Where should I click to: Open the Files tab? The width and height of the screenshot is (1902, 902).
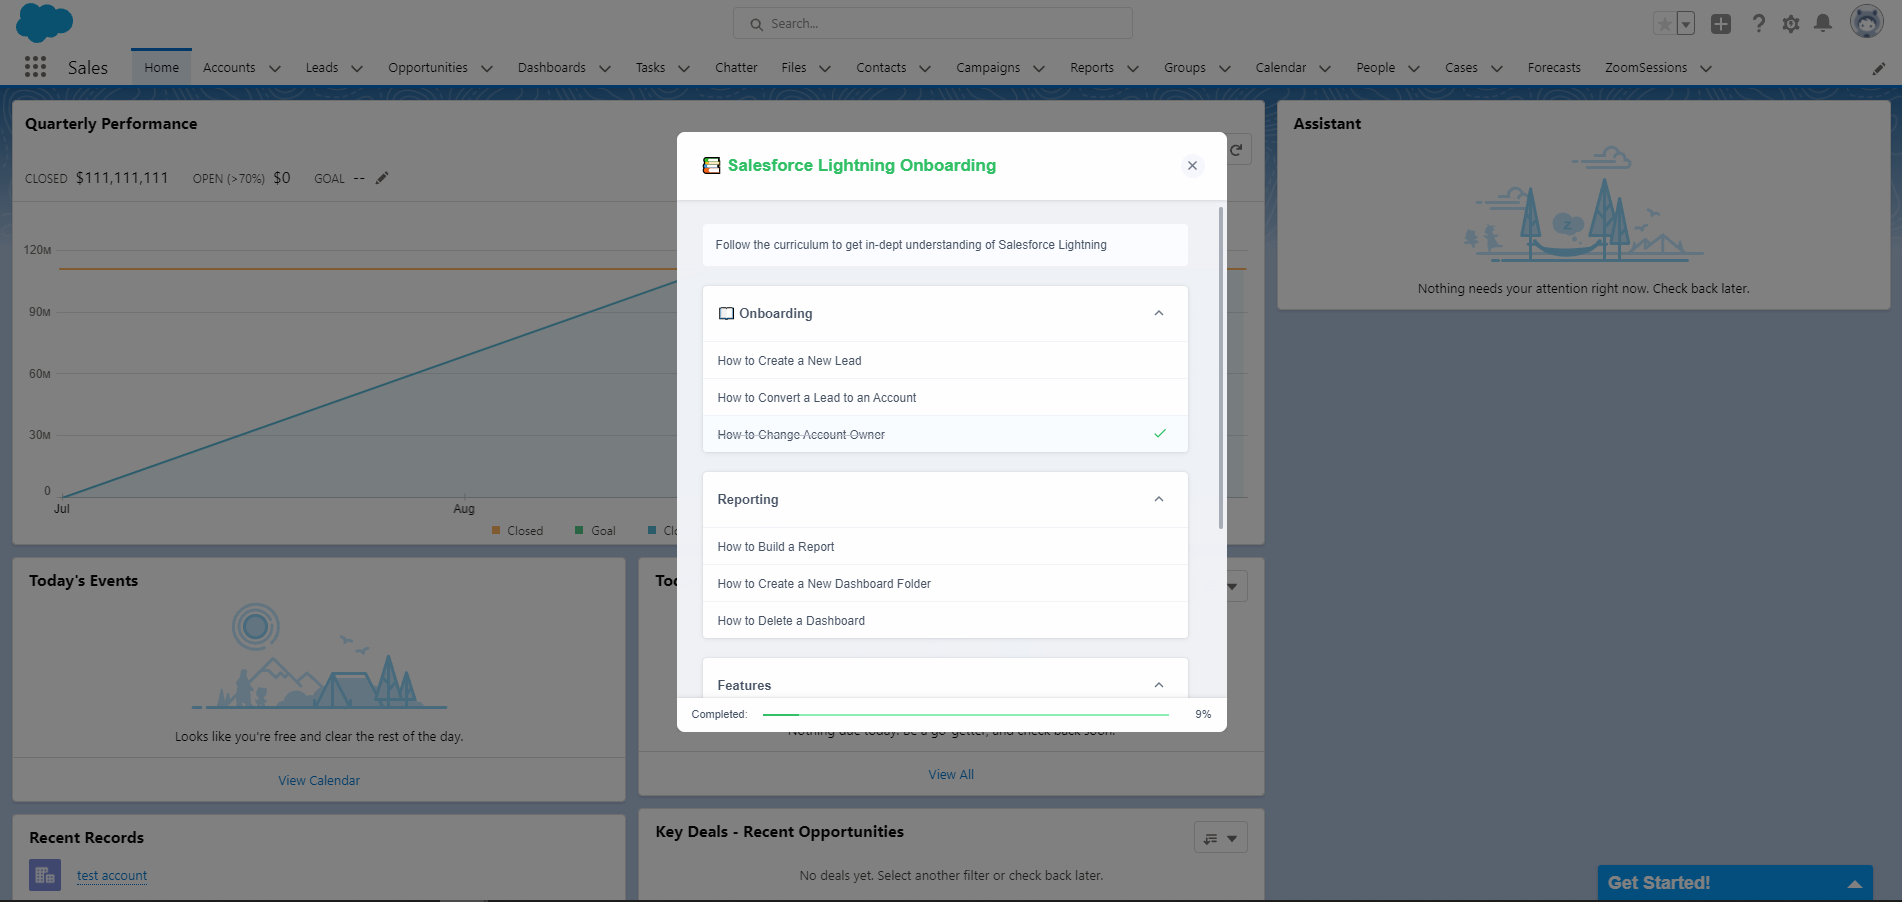pos(794,68)
